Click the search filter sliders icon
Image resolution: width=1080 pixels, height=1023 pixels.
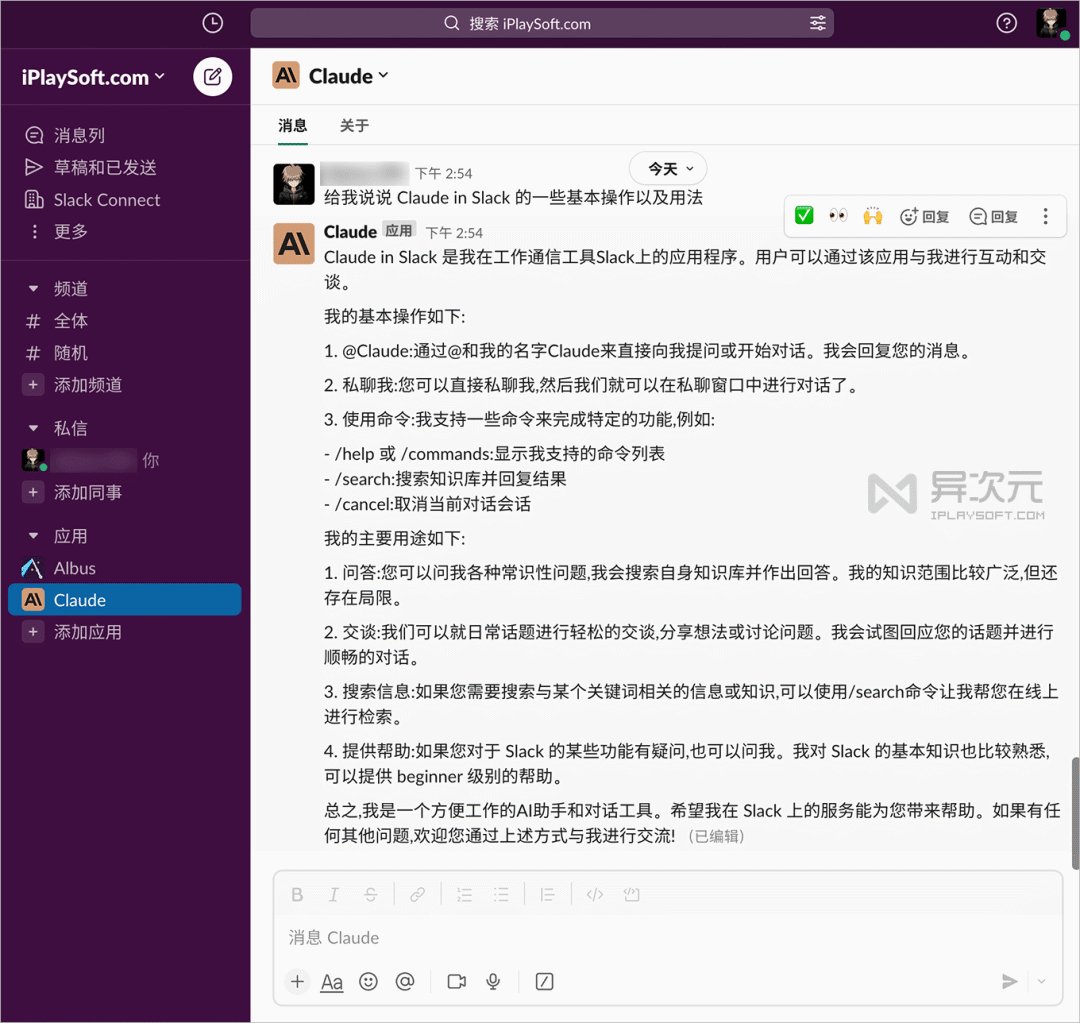click(818, 23)
